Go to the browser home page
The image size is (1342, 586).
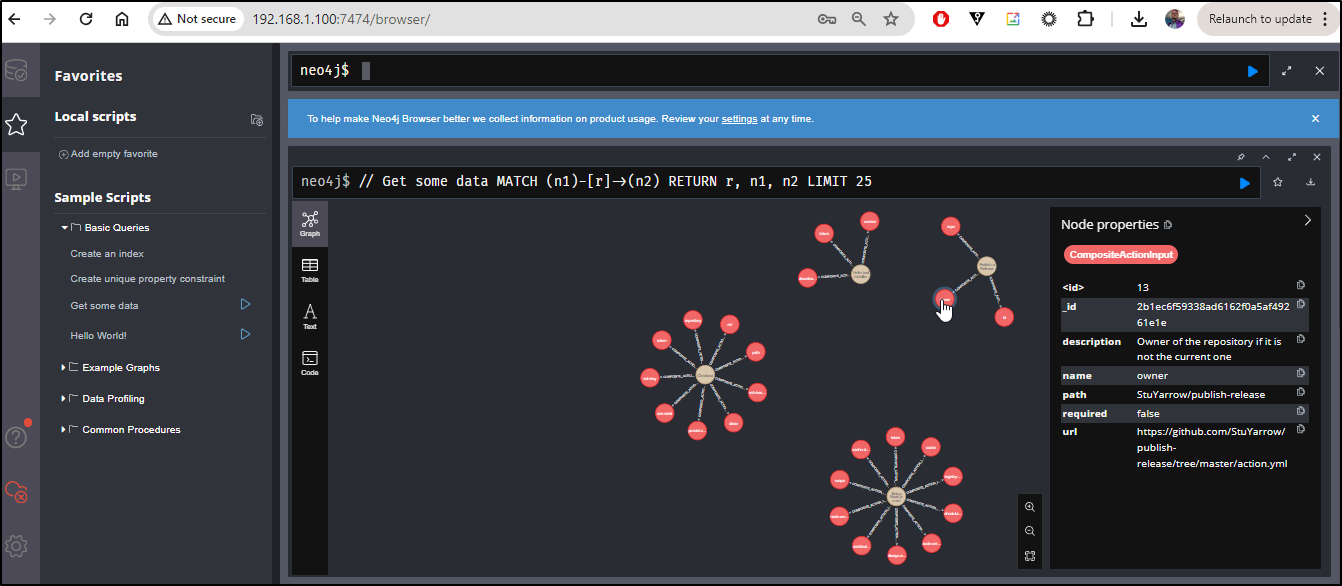point(122,19)
